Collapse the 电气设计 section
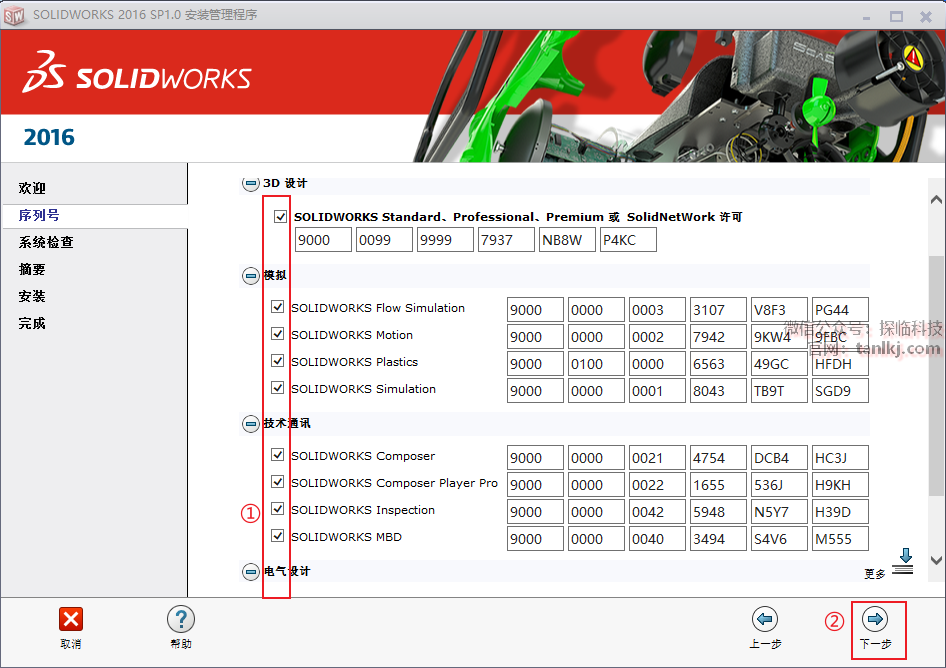Image resolution: width=946 pixels, height=668 pixels. (250, 572)
